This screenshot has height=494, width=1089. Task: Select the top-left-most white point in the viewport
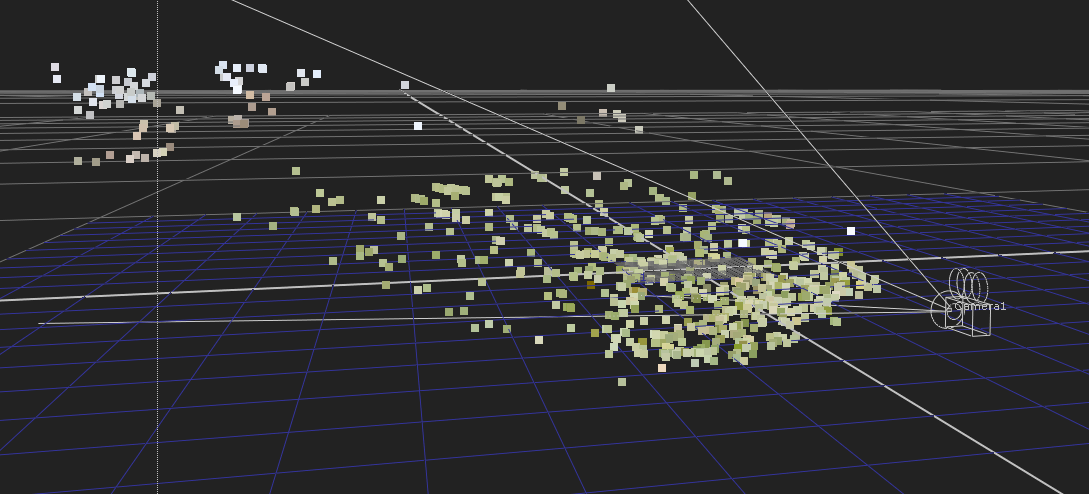tap(55, 67)
